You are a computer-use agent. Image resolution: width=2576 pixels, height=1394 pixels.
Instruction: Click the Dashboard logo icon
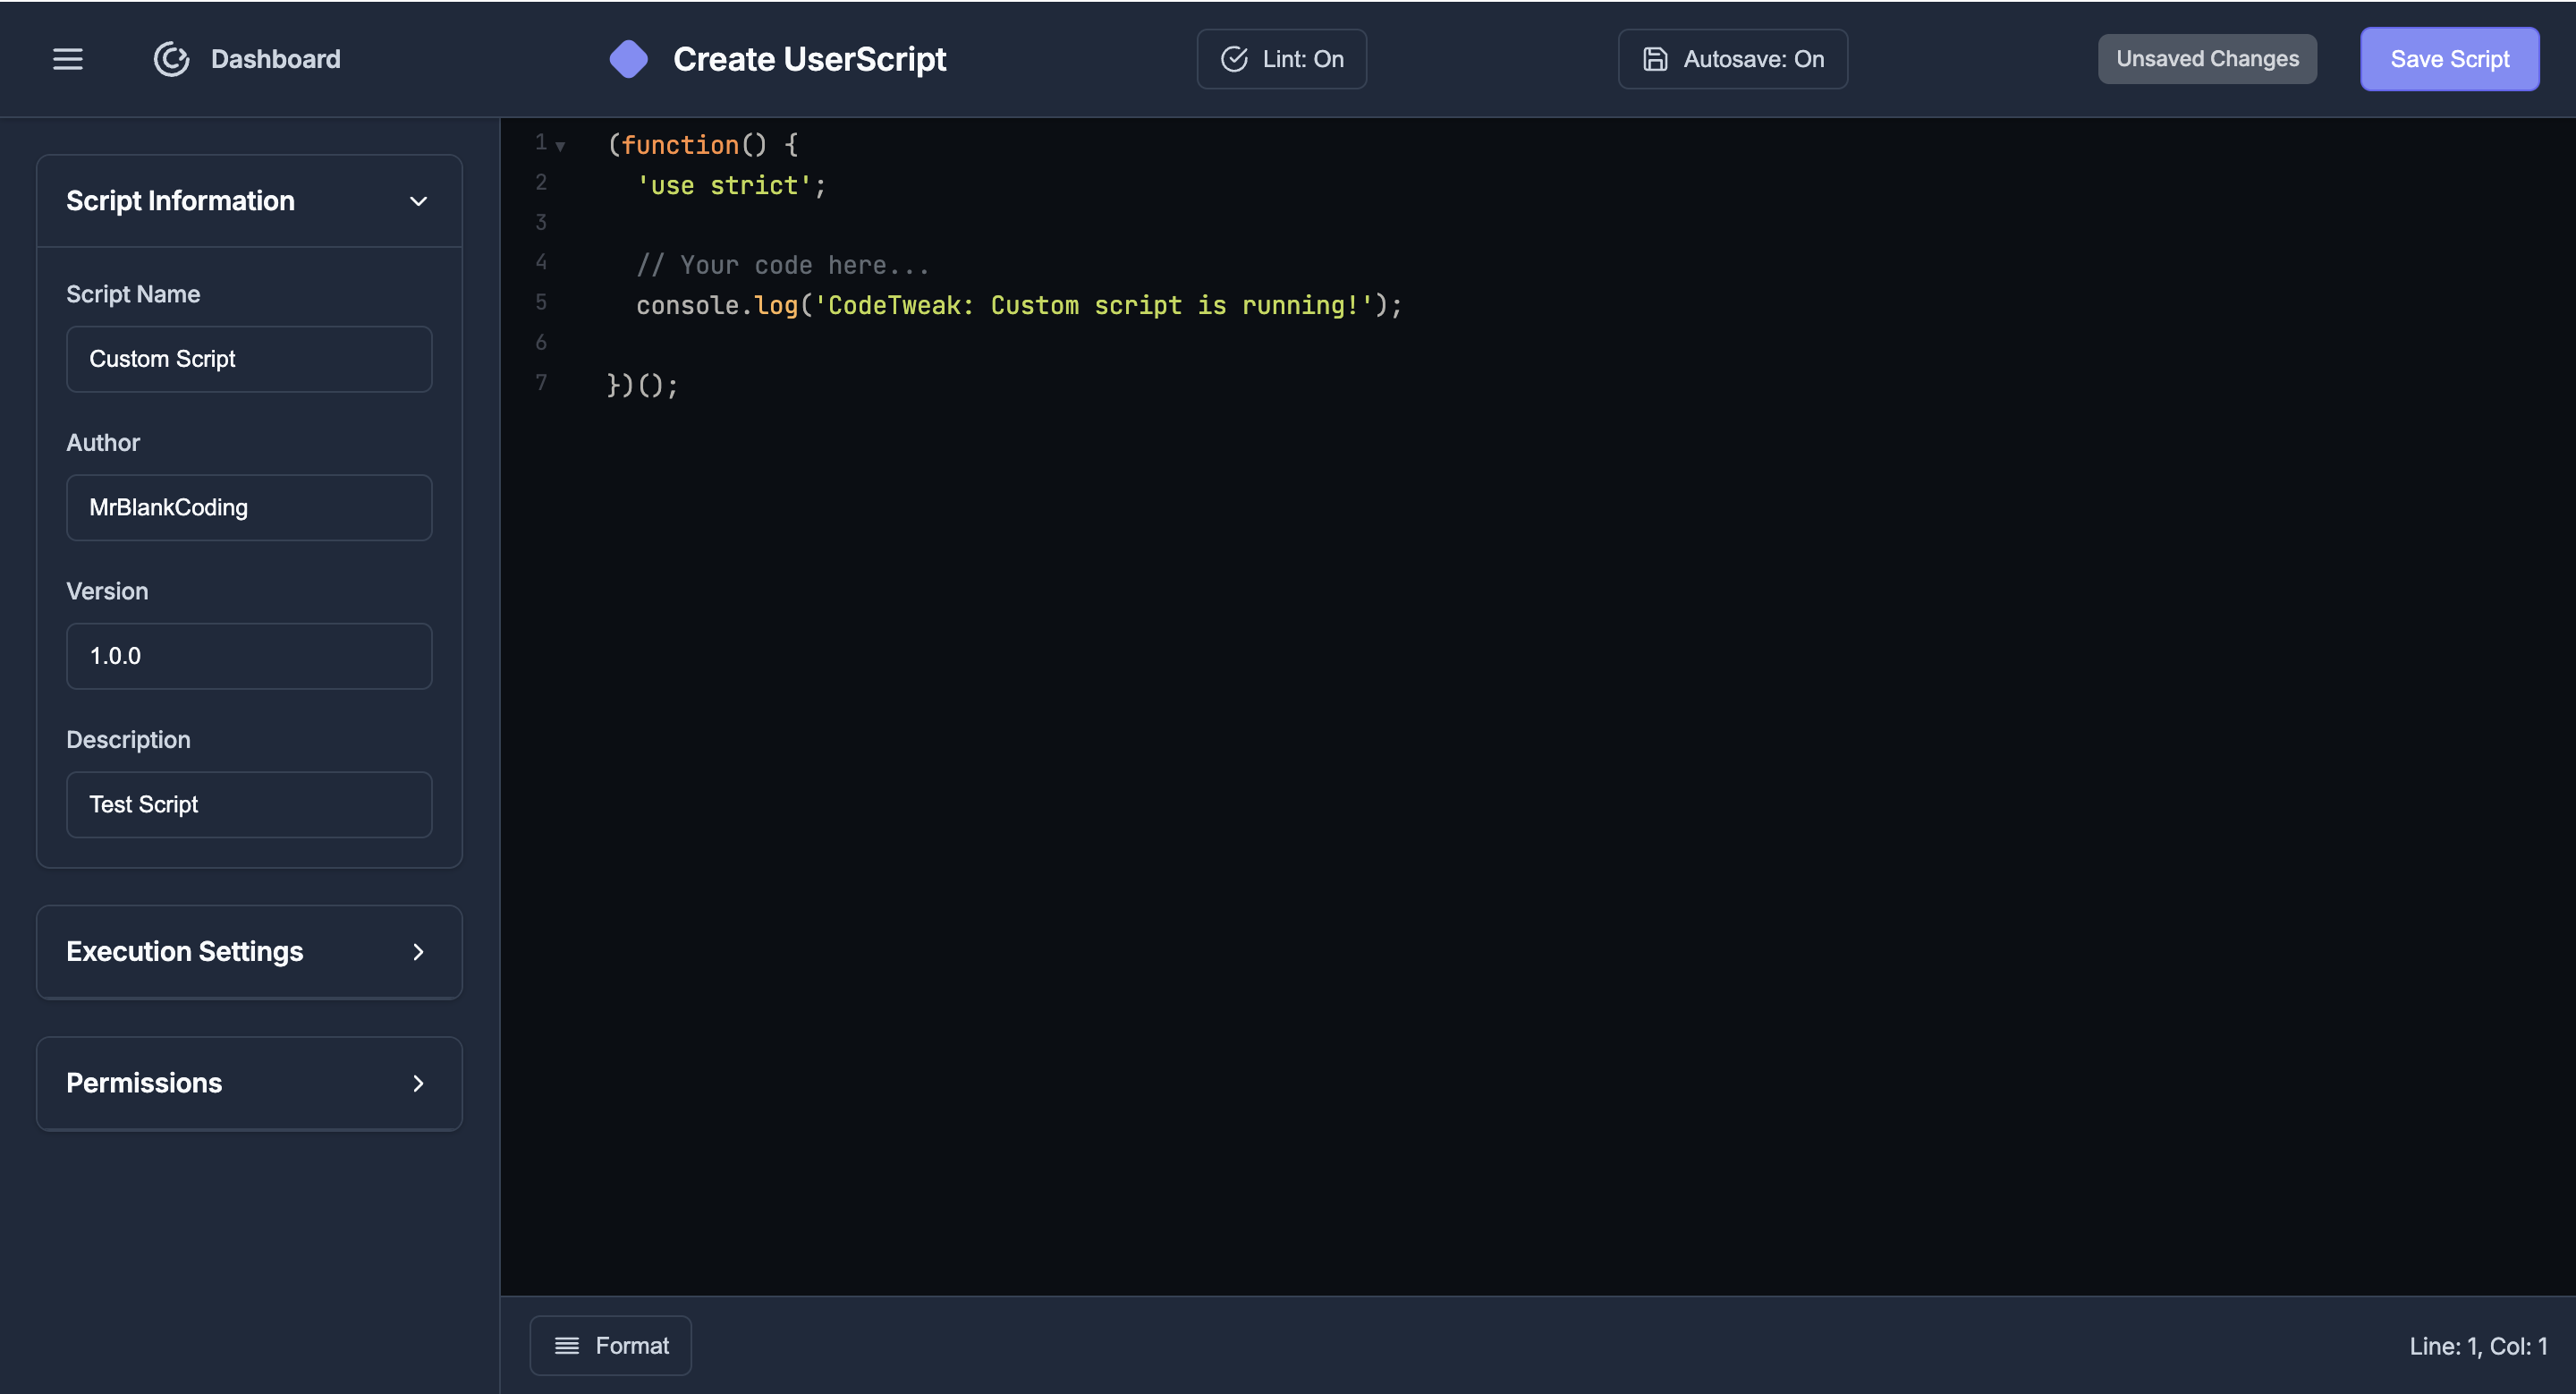[172, 59]
